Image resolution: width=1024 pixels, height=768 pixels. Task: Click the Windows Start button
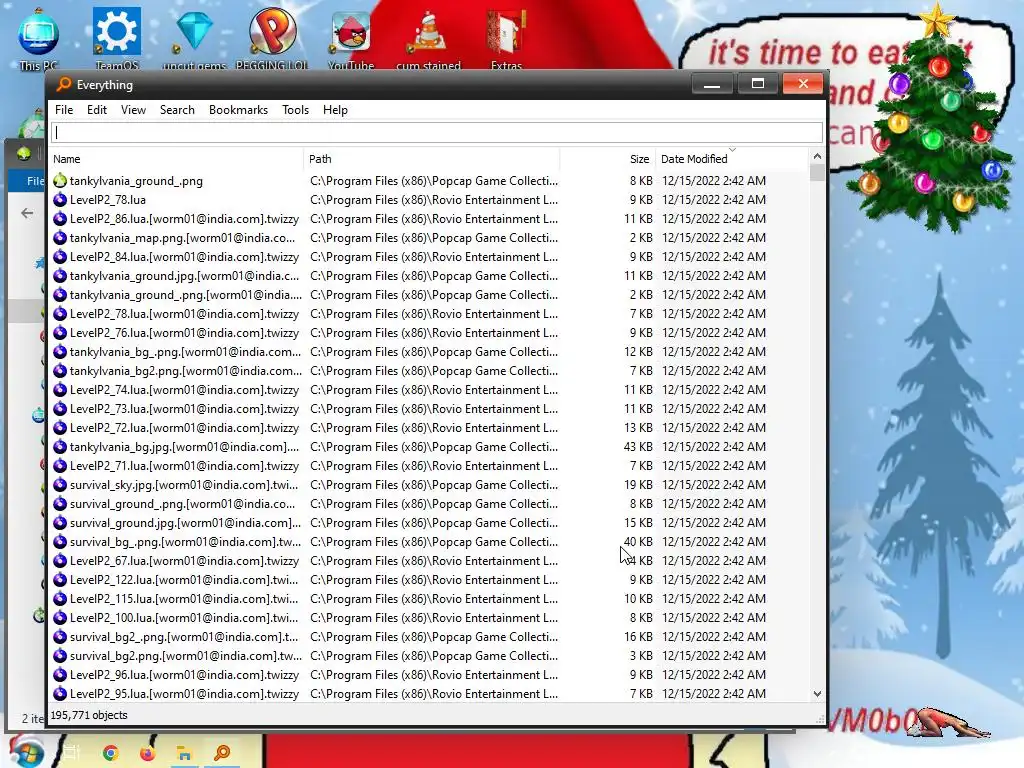[x=26, y=753]
